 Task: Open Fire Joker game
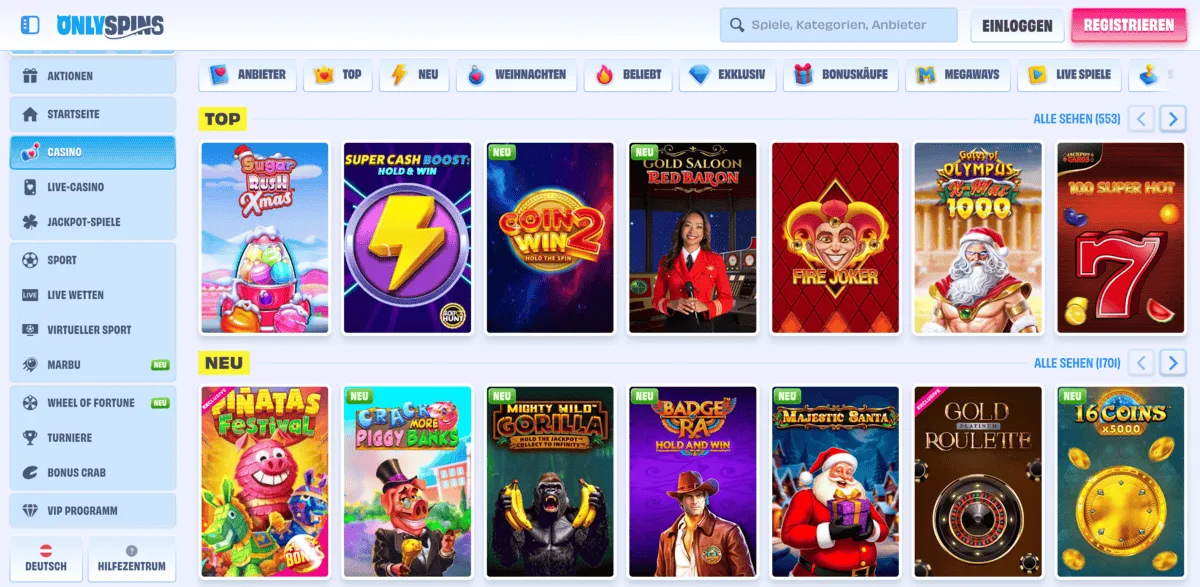point(835,238)
